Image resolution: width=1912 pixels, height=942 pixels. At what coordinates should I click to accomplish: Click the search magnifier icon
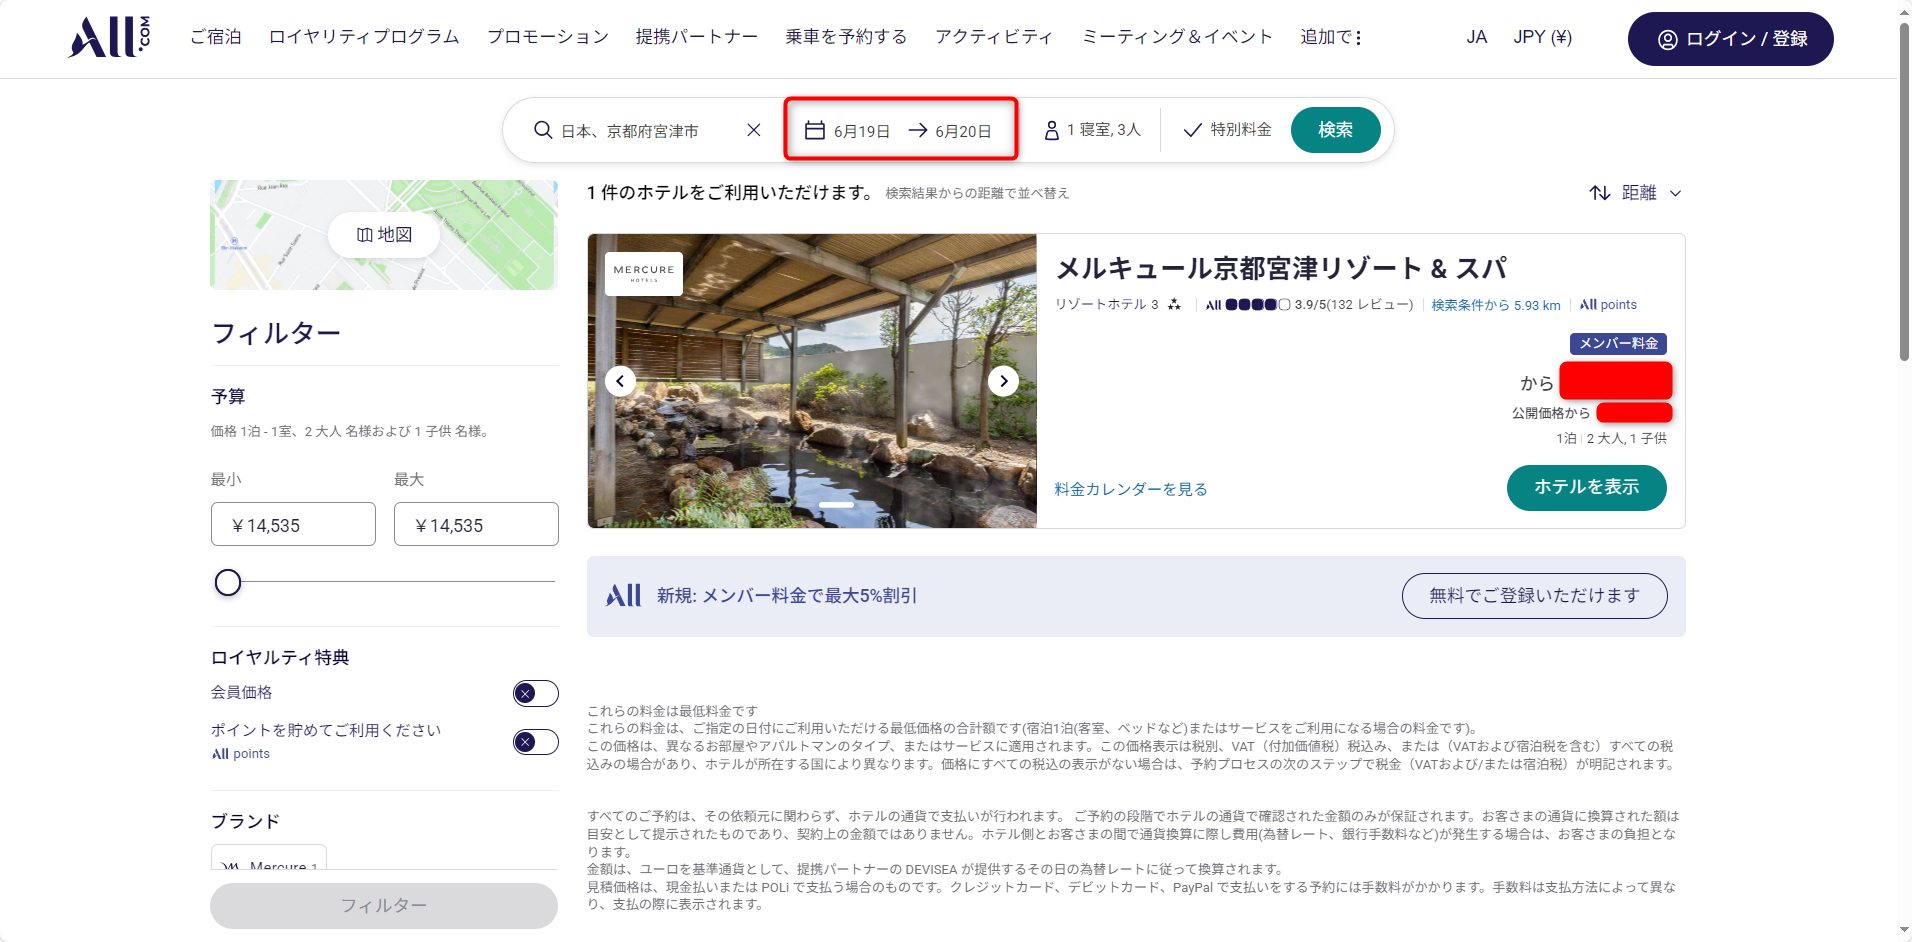[x=542, y=130]
